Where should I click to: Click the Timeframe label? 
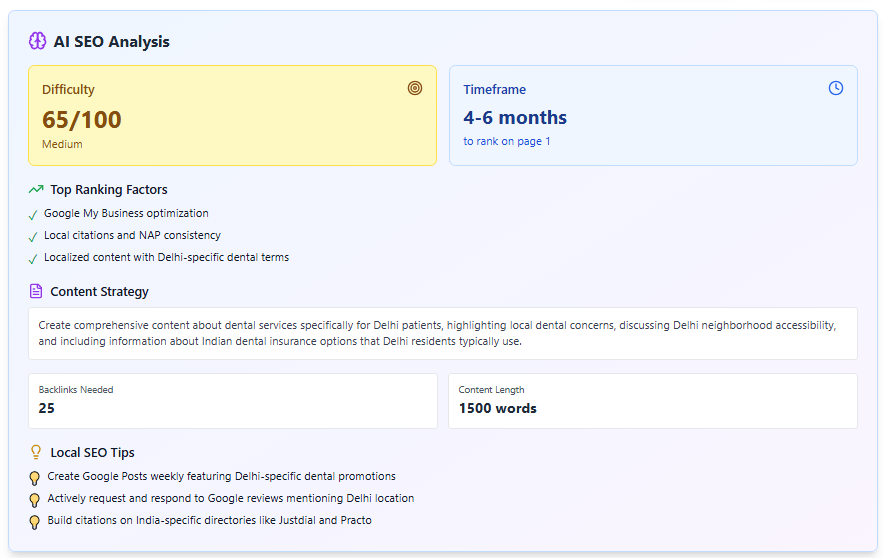(x=494, y=90)
